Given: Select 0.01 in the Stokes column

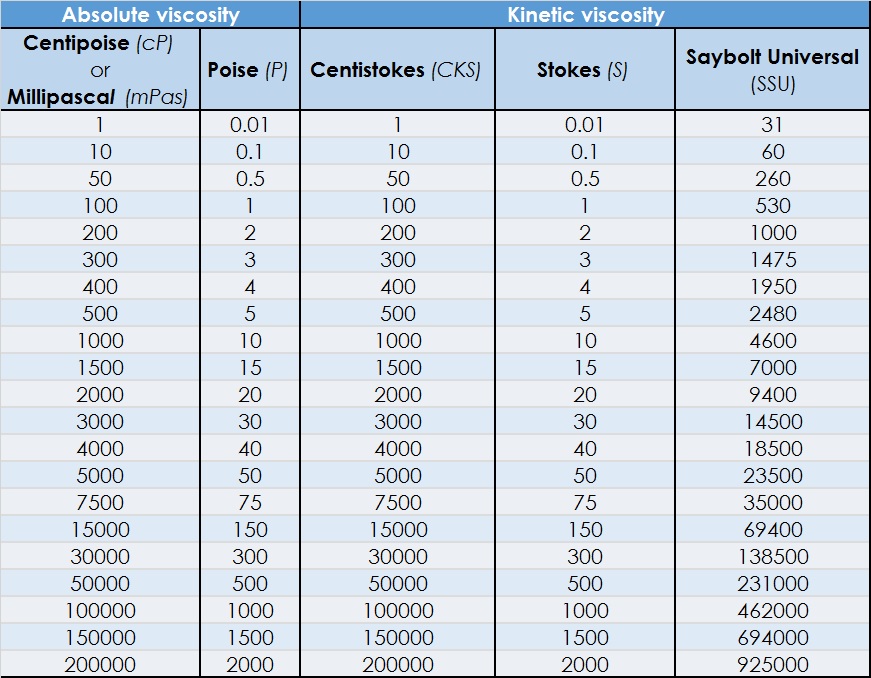Looking at the screenshot, I should click(x=584, y=124).
